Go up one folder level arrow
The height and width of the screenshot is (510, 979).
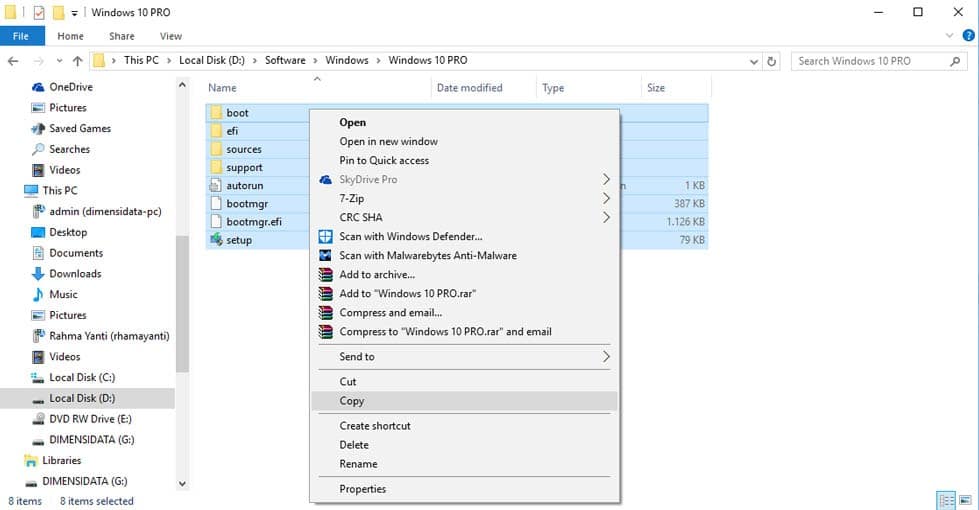[77, 61]
